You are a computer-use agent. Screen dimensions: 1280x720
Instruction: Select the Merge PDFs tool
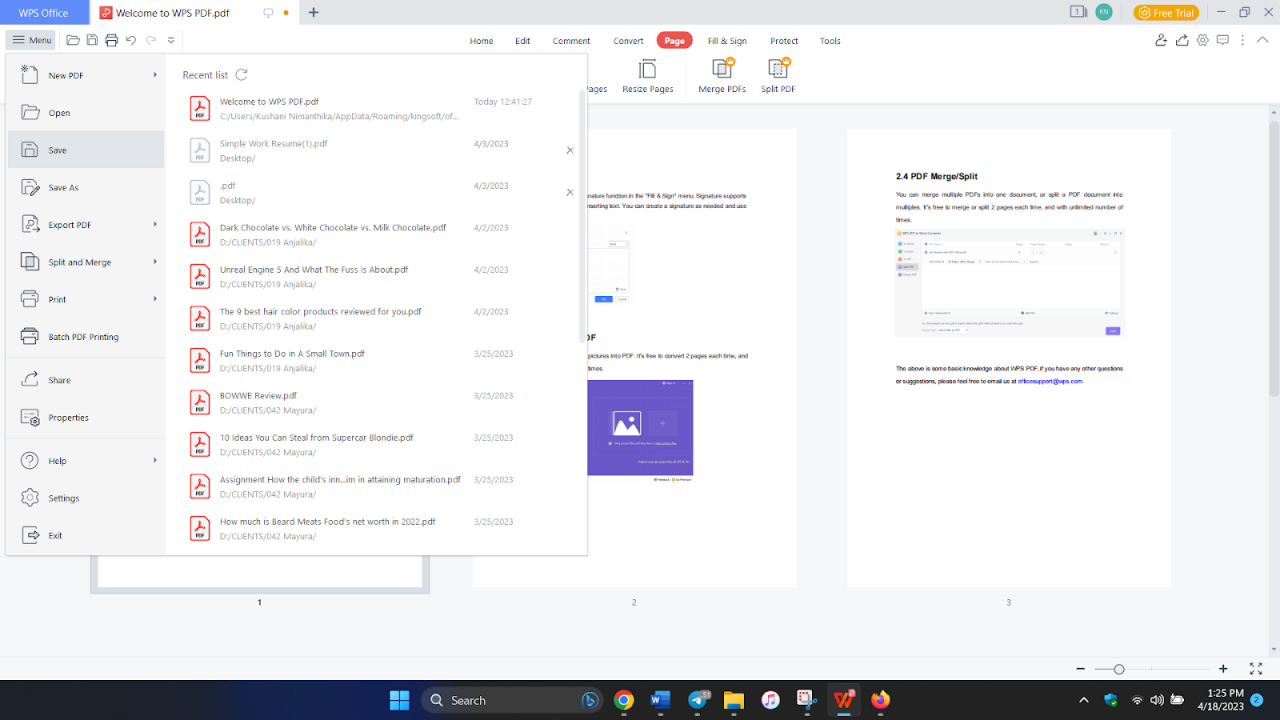pyautogui.click(x=721, y=75)
